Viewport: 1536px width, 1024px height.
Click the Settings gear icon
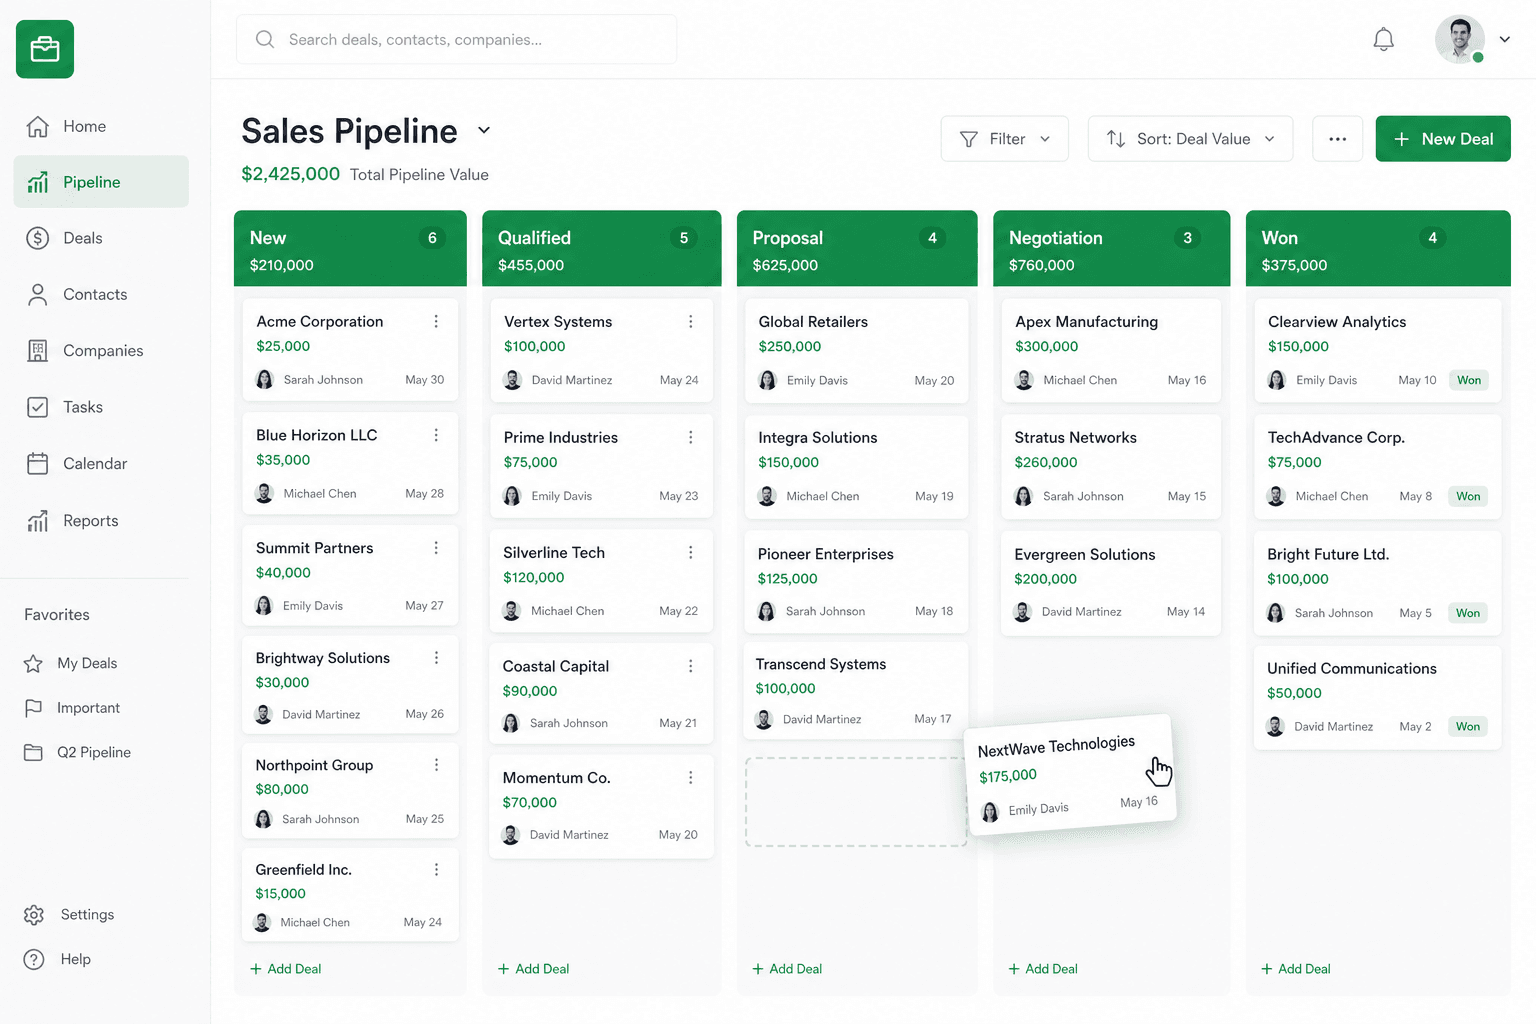click(x=34, y=915)
